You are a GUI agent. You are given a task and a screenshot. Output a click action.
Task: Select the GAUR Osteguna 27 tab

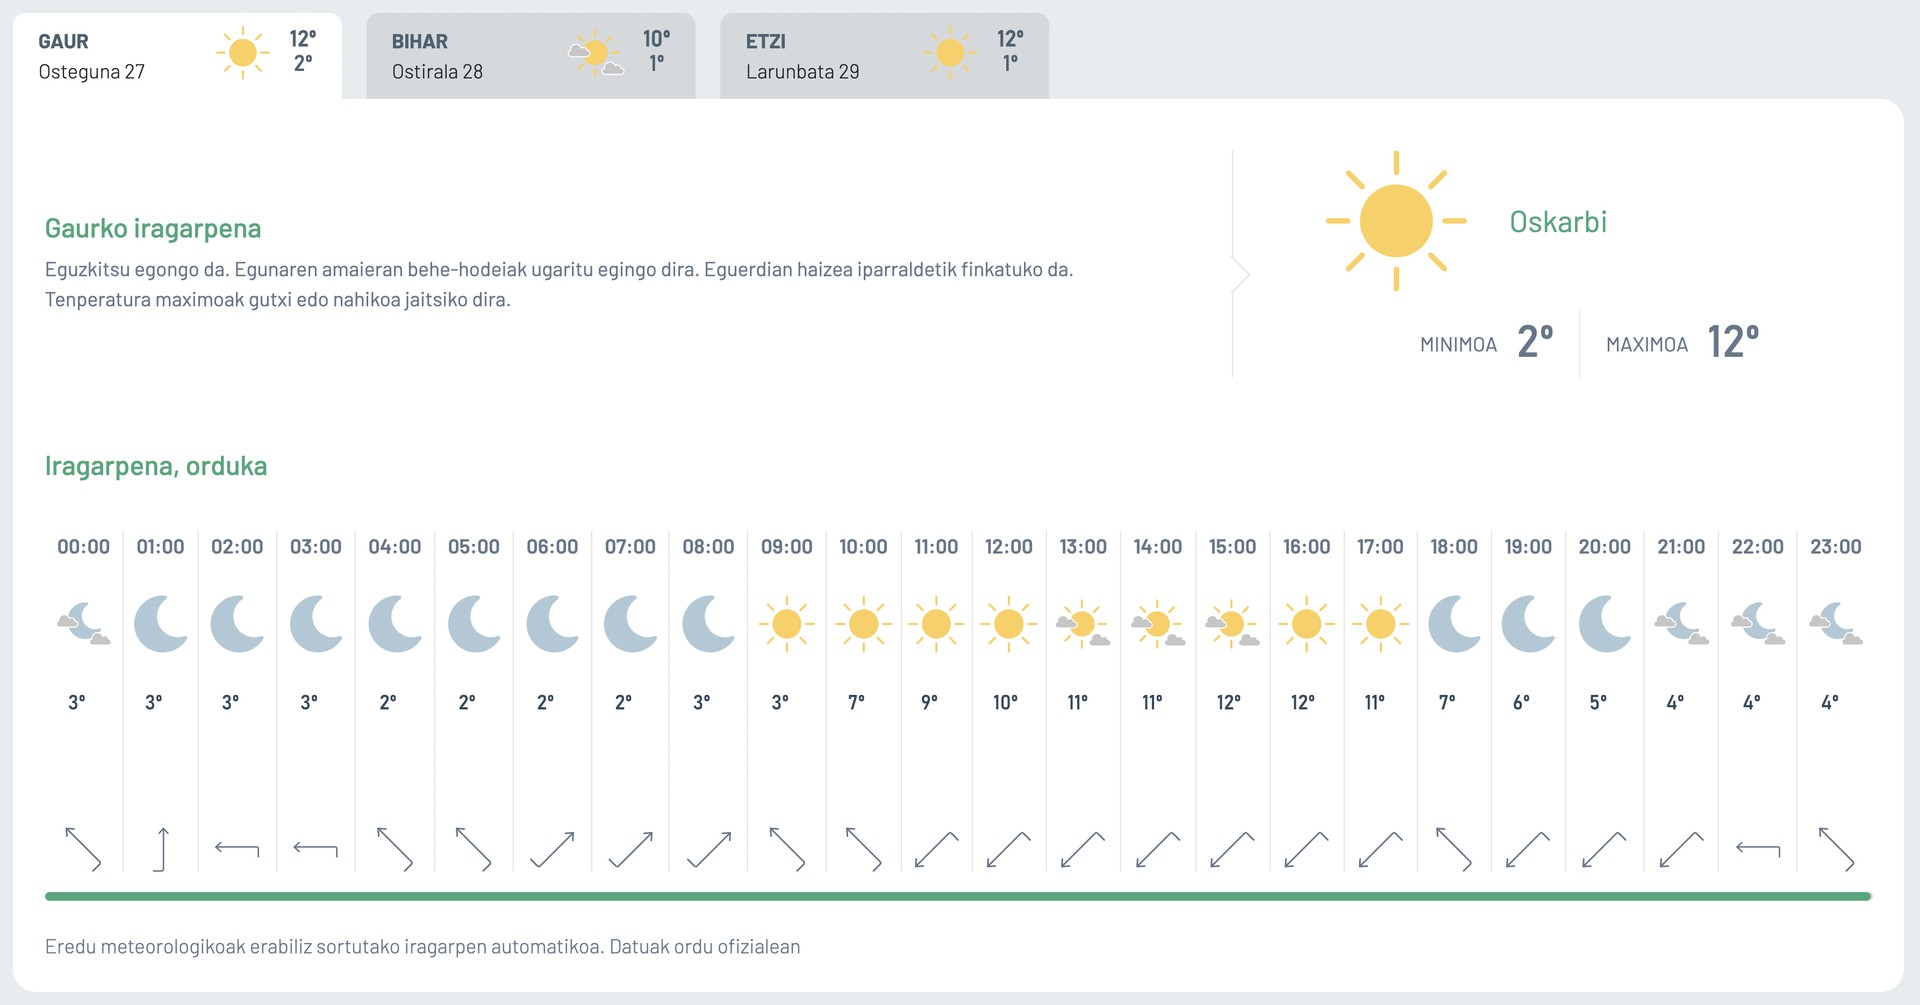click(177, 56)
